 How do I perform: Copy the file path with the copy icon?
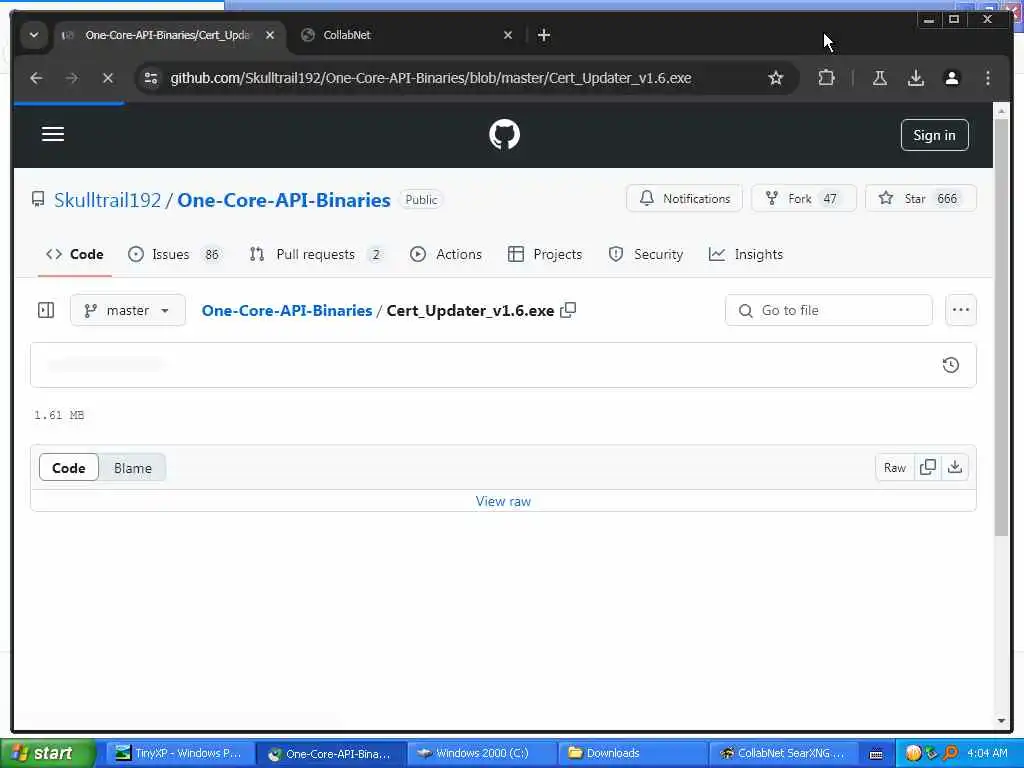(x=568, y=310)
